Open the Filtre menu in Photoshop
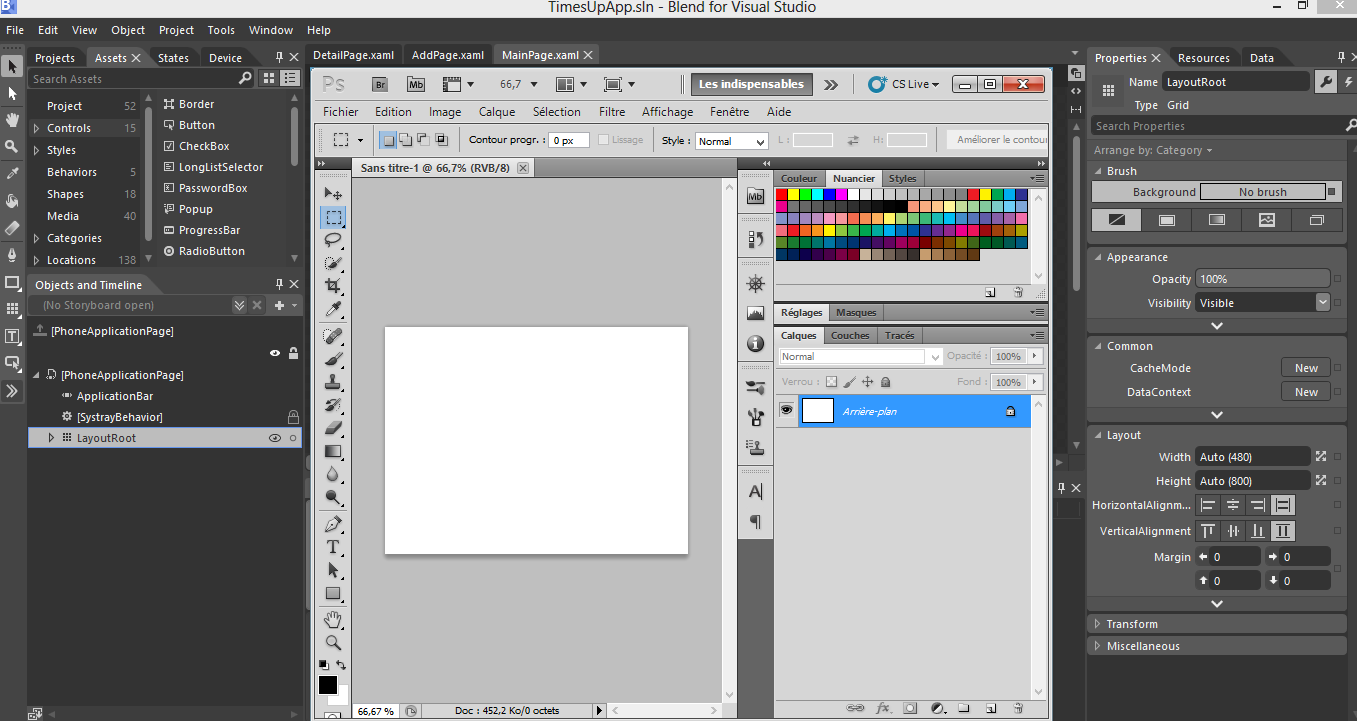The height and width of the screenshot is (721, 1357). 611,111
